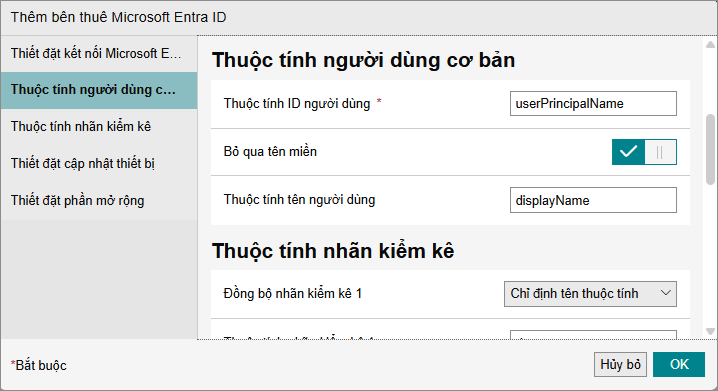Open the Đồng bộ nhãn kiểm kê 1 dropdown
Viewport: 718px width, 391px height.
(590, 293)
